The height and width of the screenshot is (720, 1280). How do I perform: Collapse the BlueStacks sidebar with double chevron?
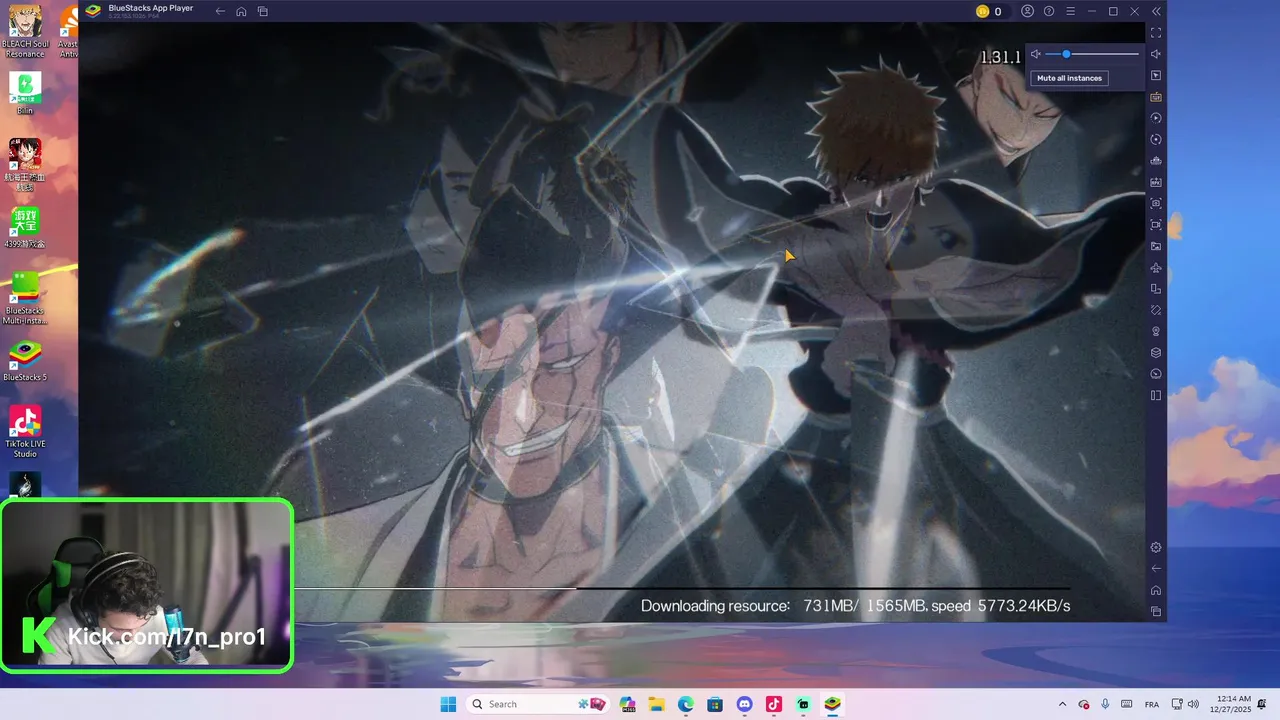pos(1156,11)
